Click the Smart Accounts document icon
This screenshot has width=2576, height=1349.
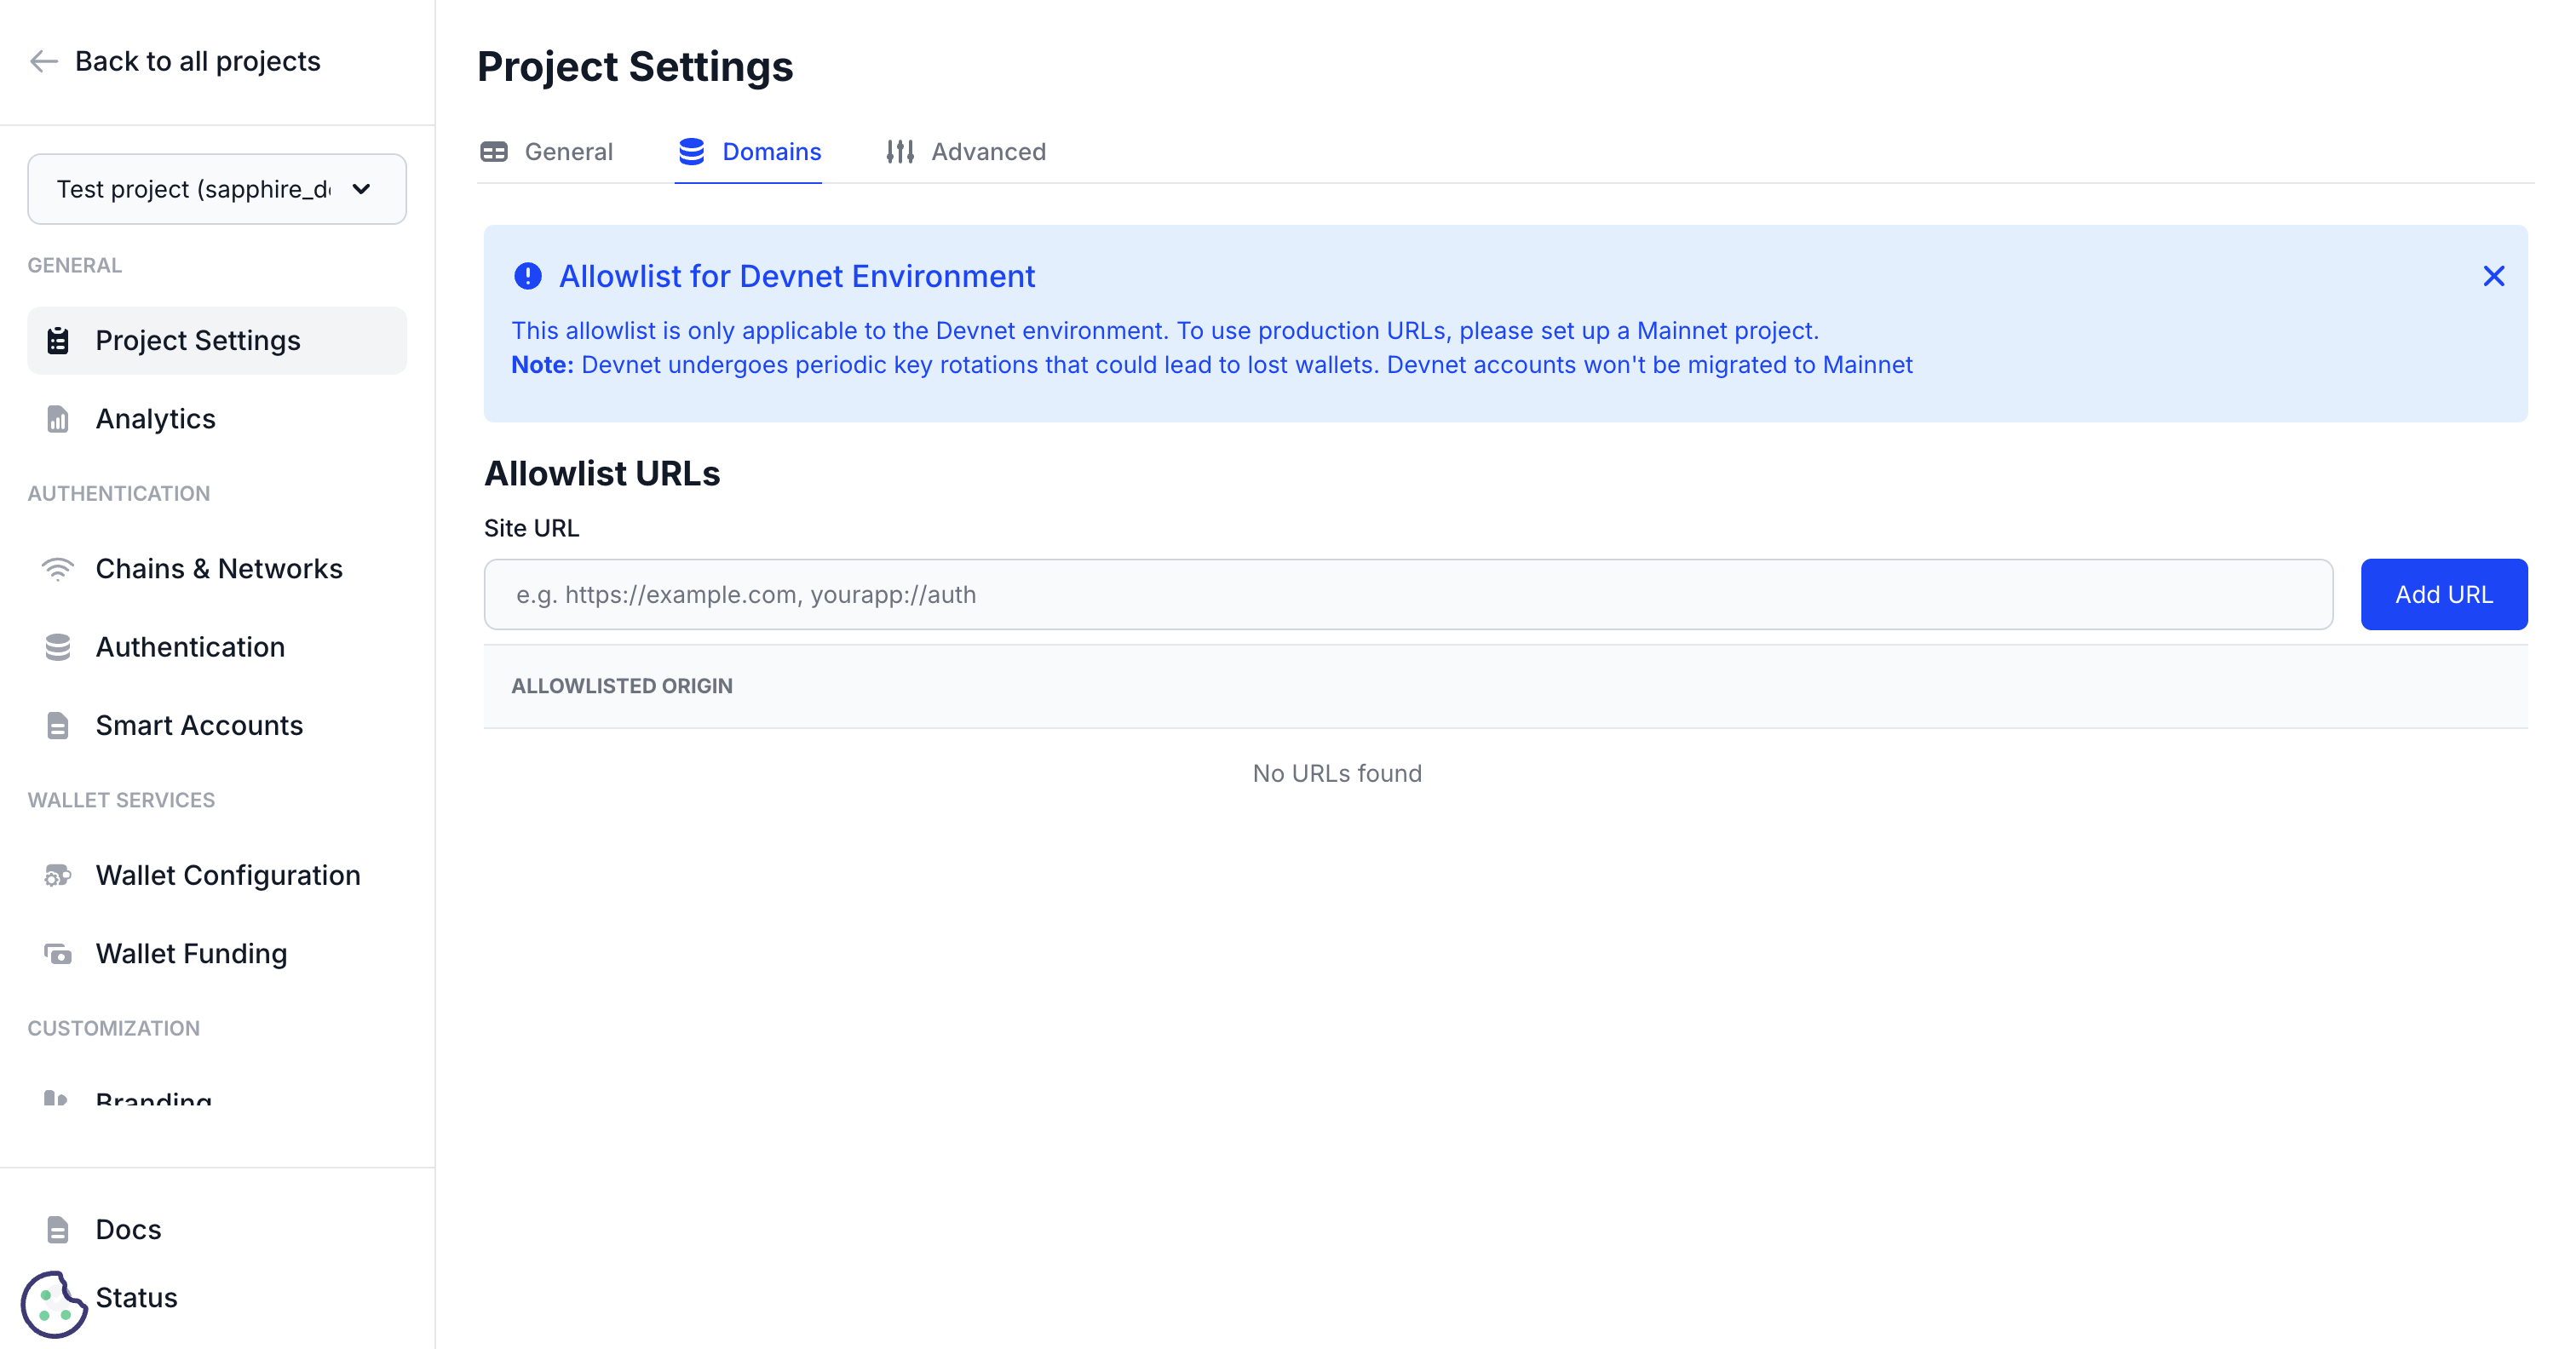[x=57, y=725]
